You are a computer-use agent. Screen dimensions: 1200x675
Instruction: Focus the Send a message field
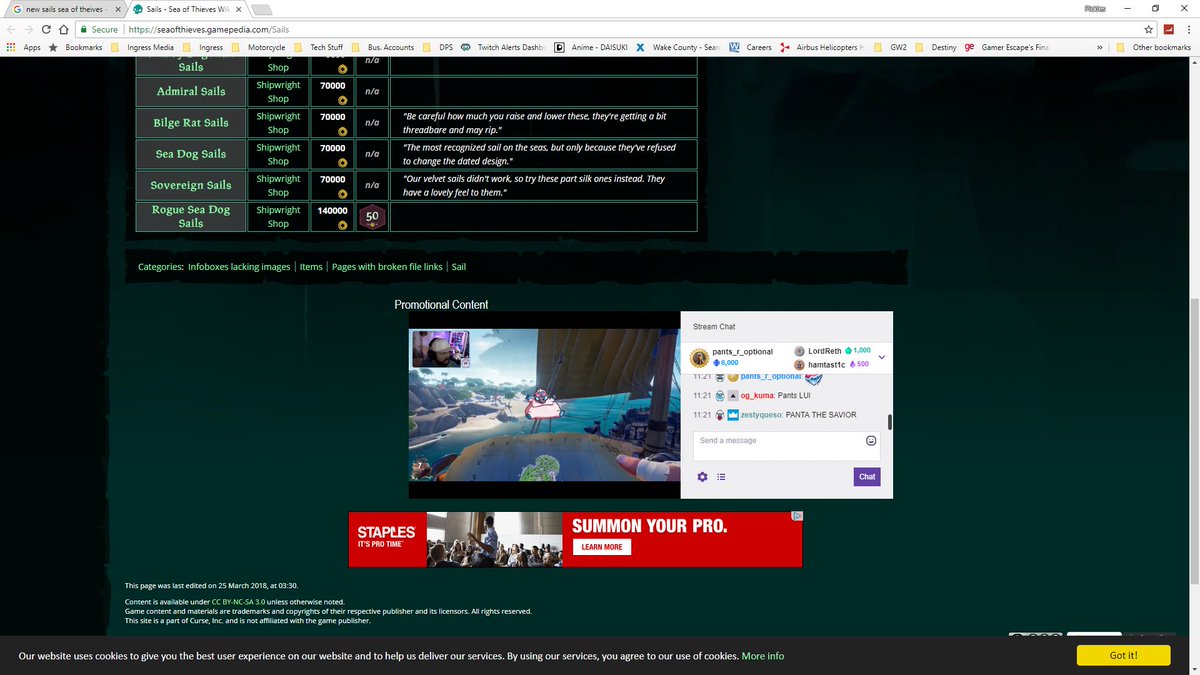point(786,446)
